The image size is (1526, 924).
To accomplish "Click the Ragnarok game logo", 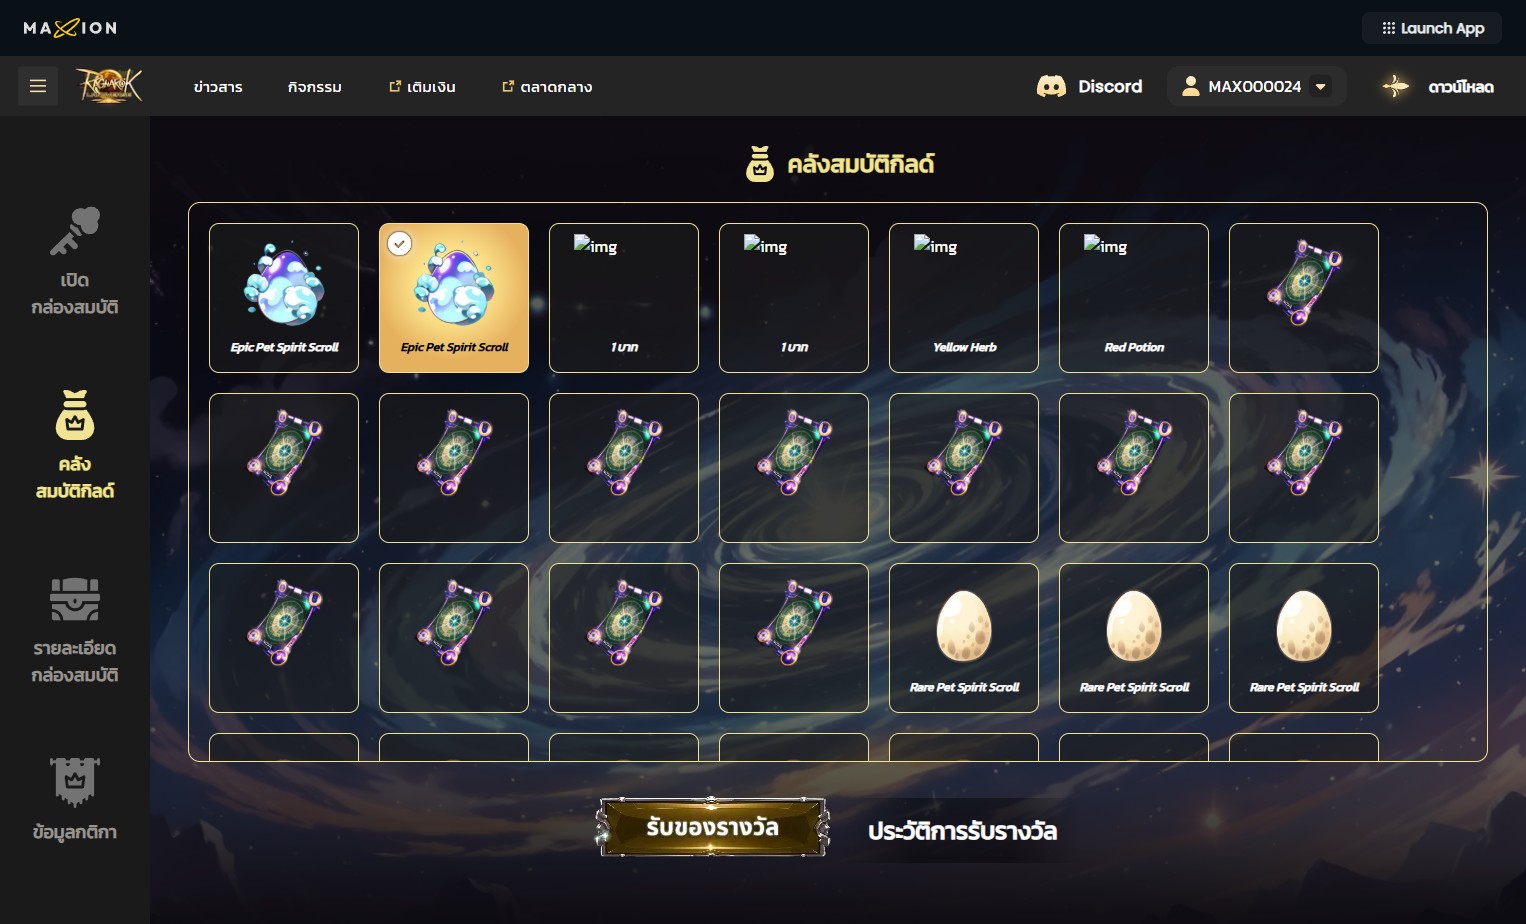I will click(110, 86).
